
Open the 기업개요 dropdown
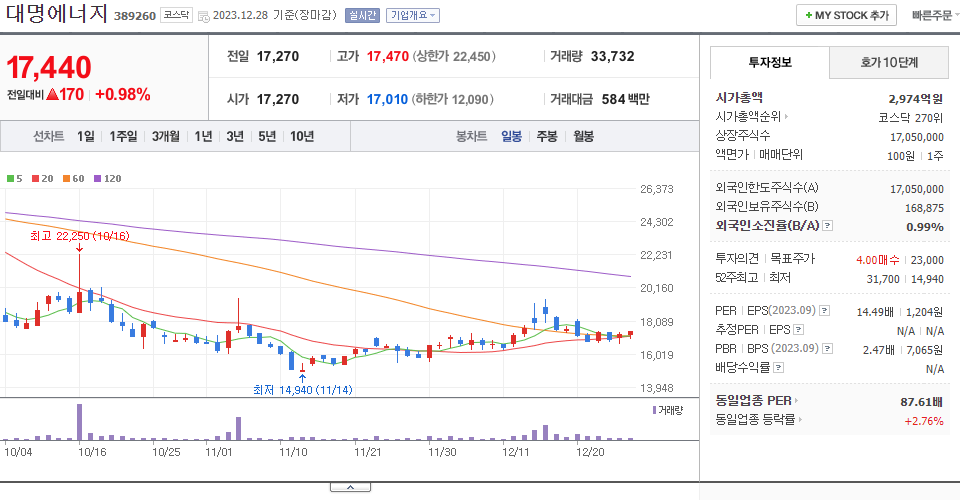click(413, 15)
